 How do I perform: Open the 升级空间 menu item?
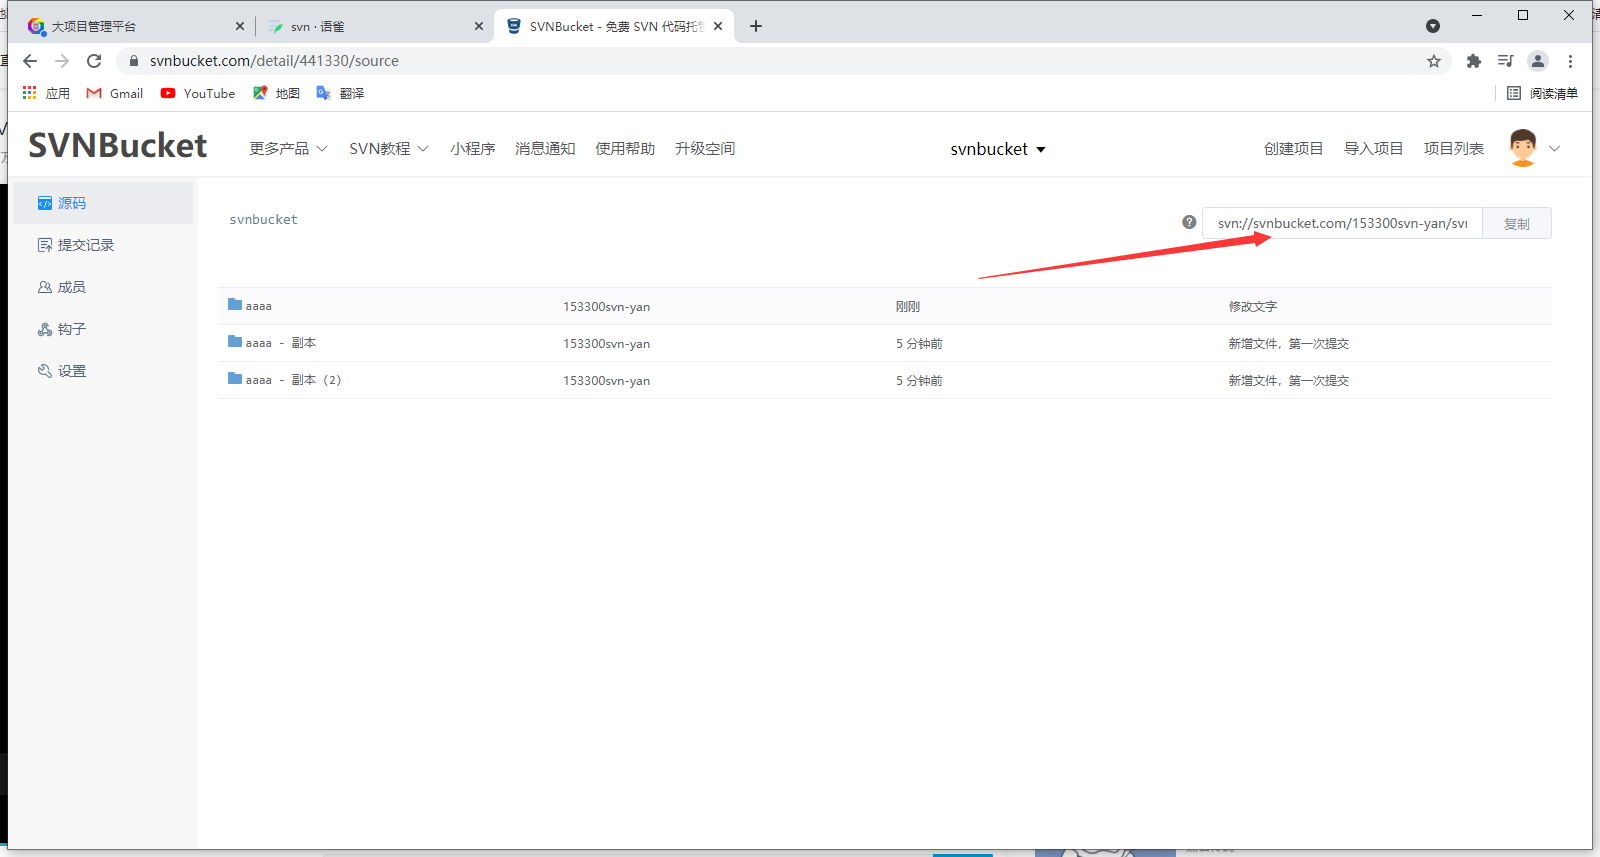click(x=705, y=148)
